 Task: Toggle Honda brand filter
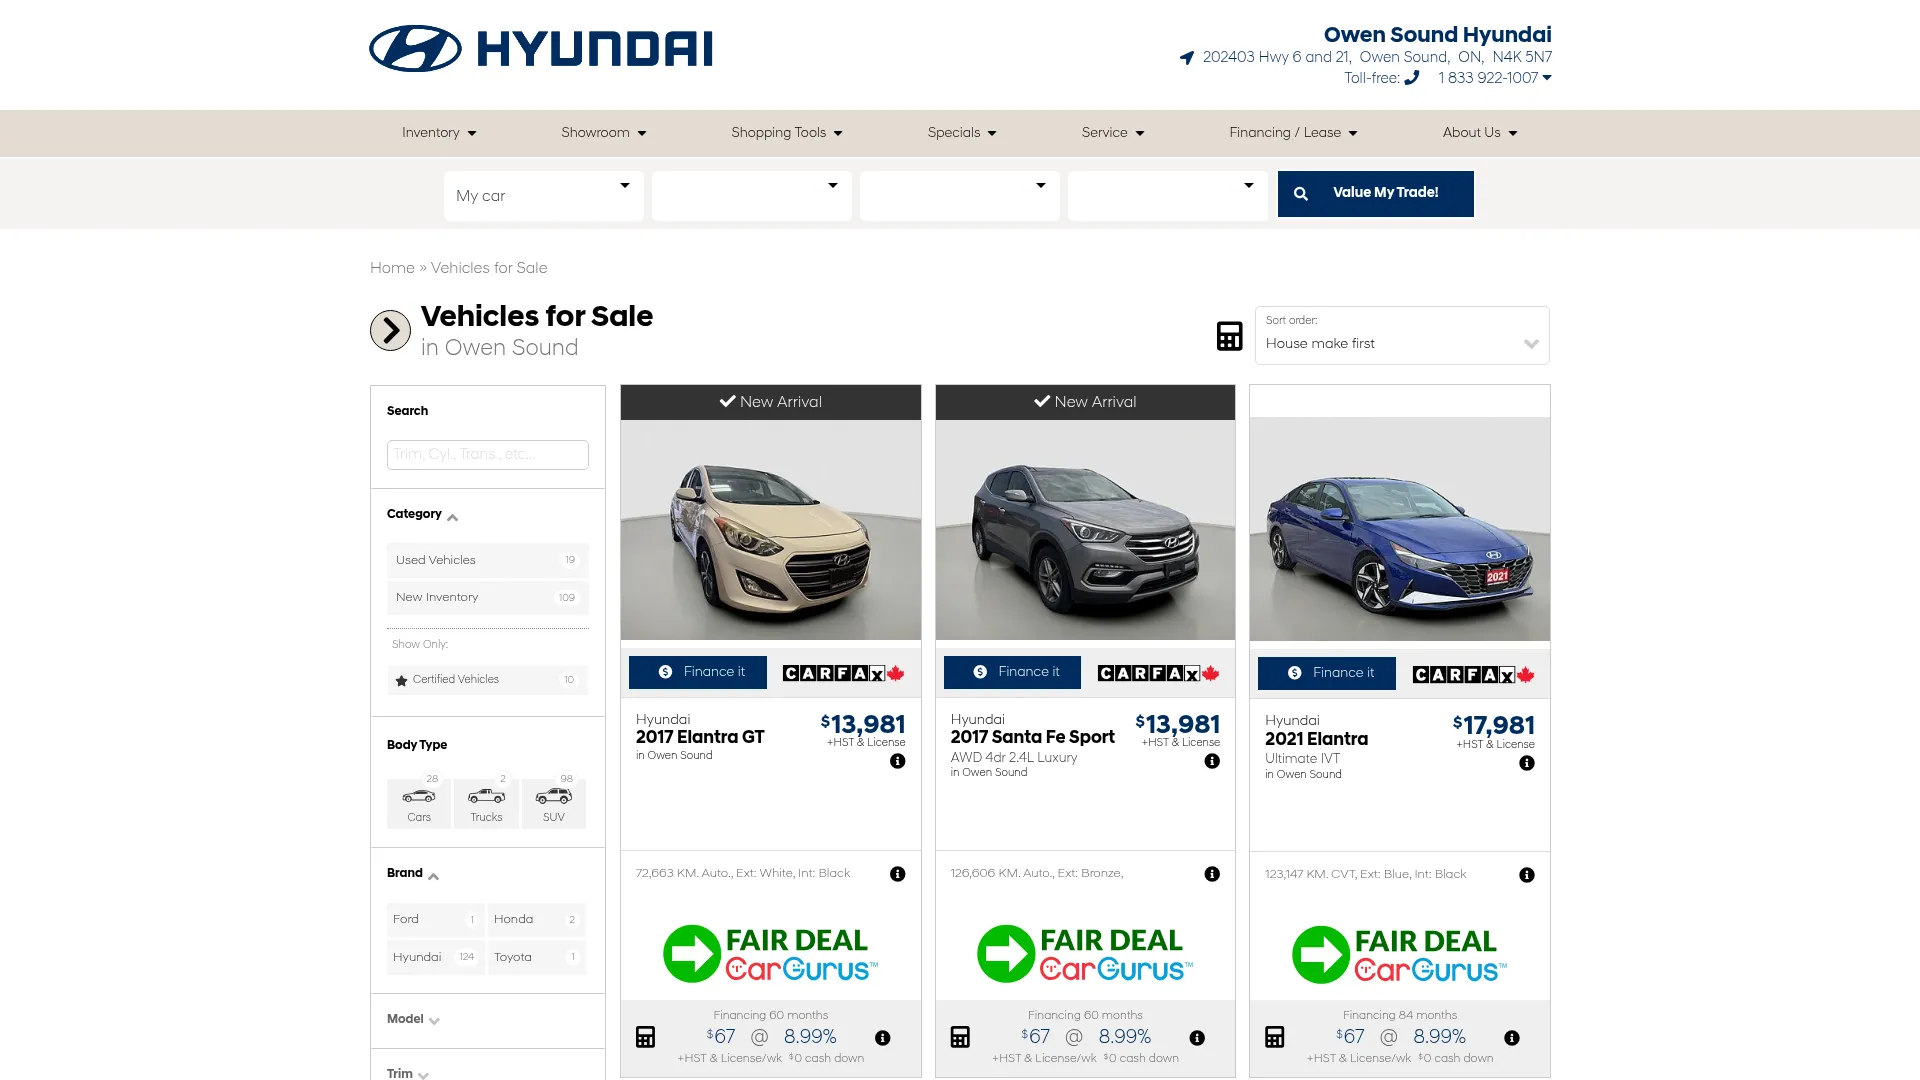(537, 919)
